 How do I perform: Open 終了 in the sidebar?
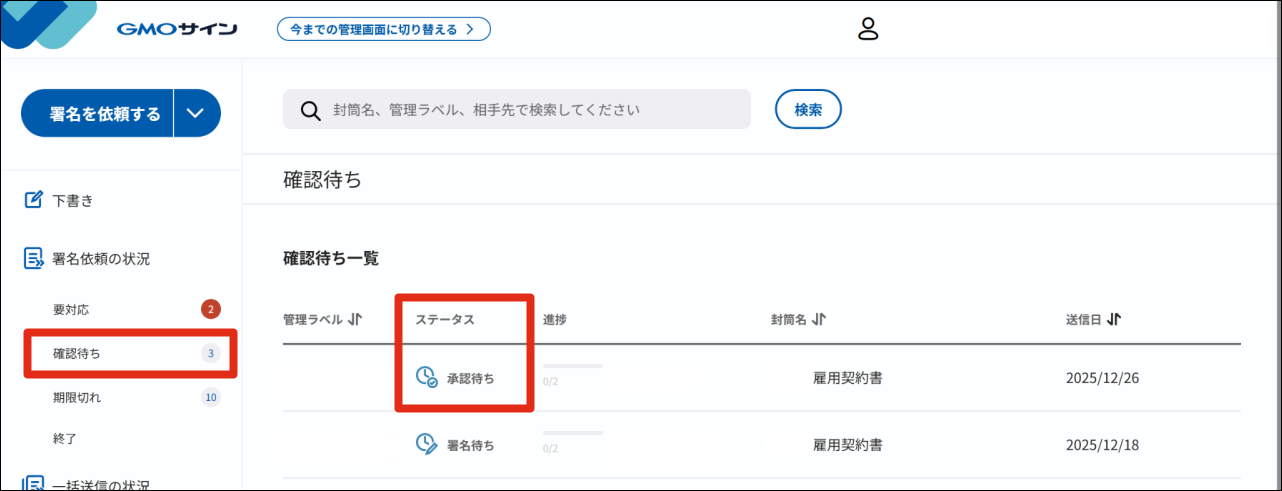click(x=65, y=438)
